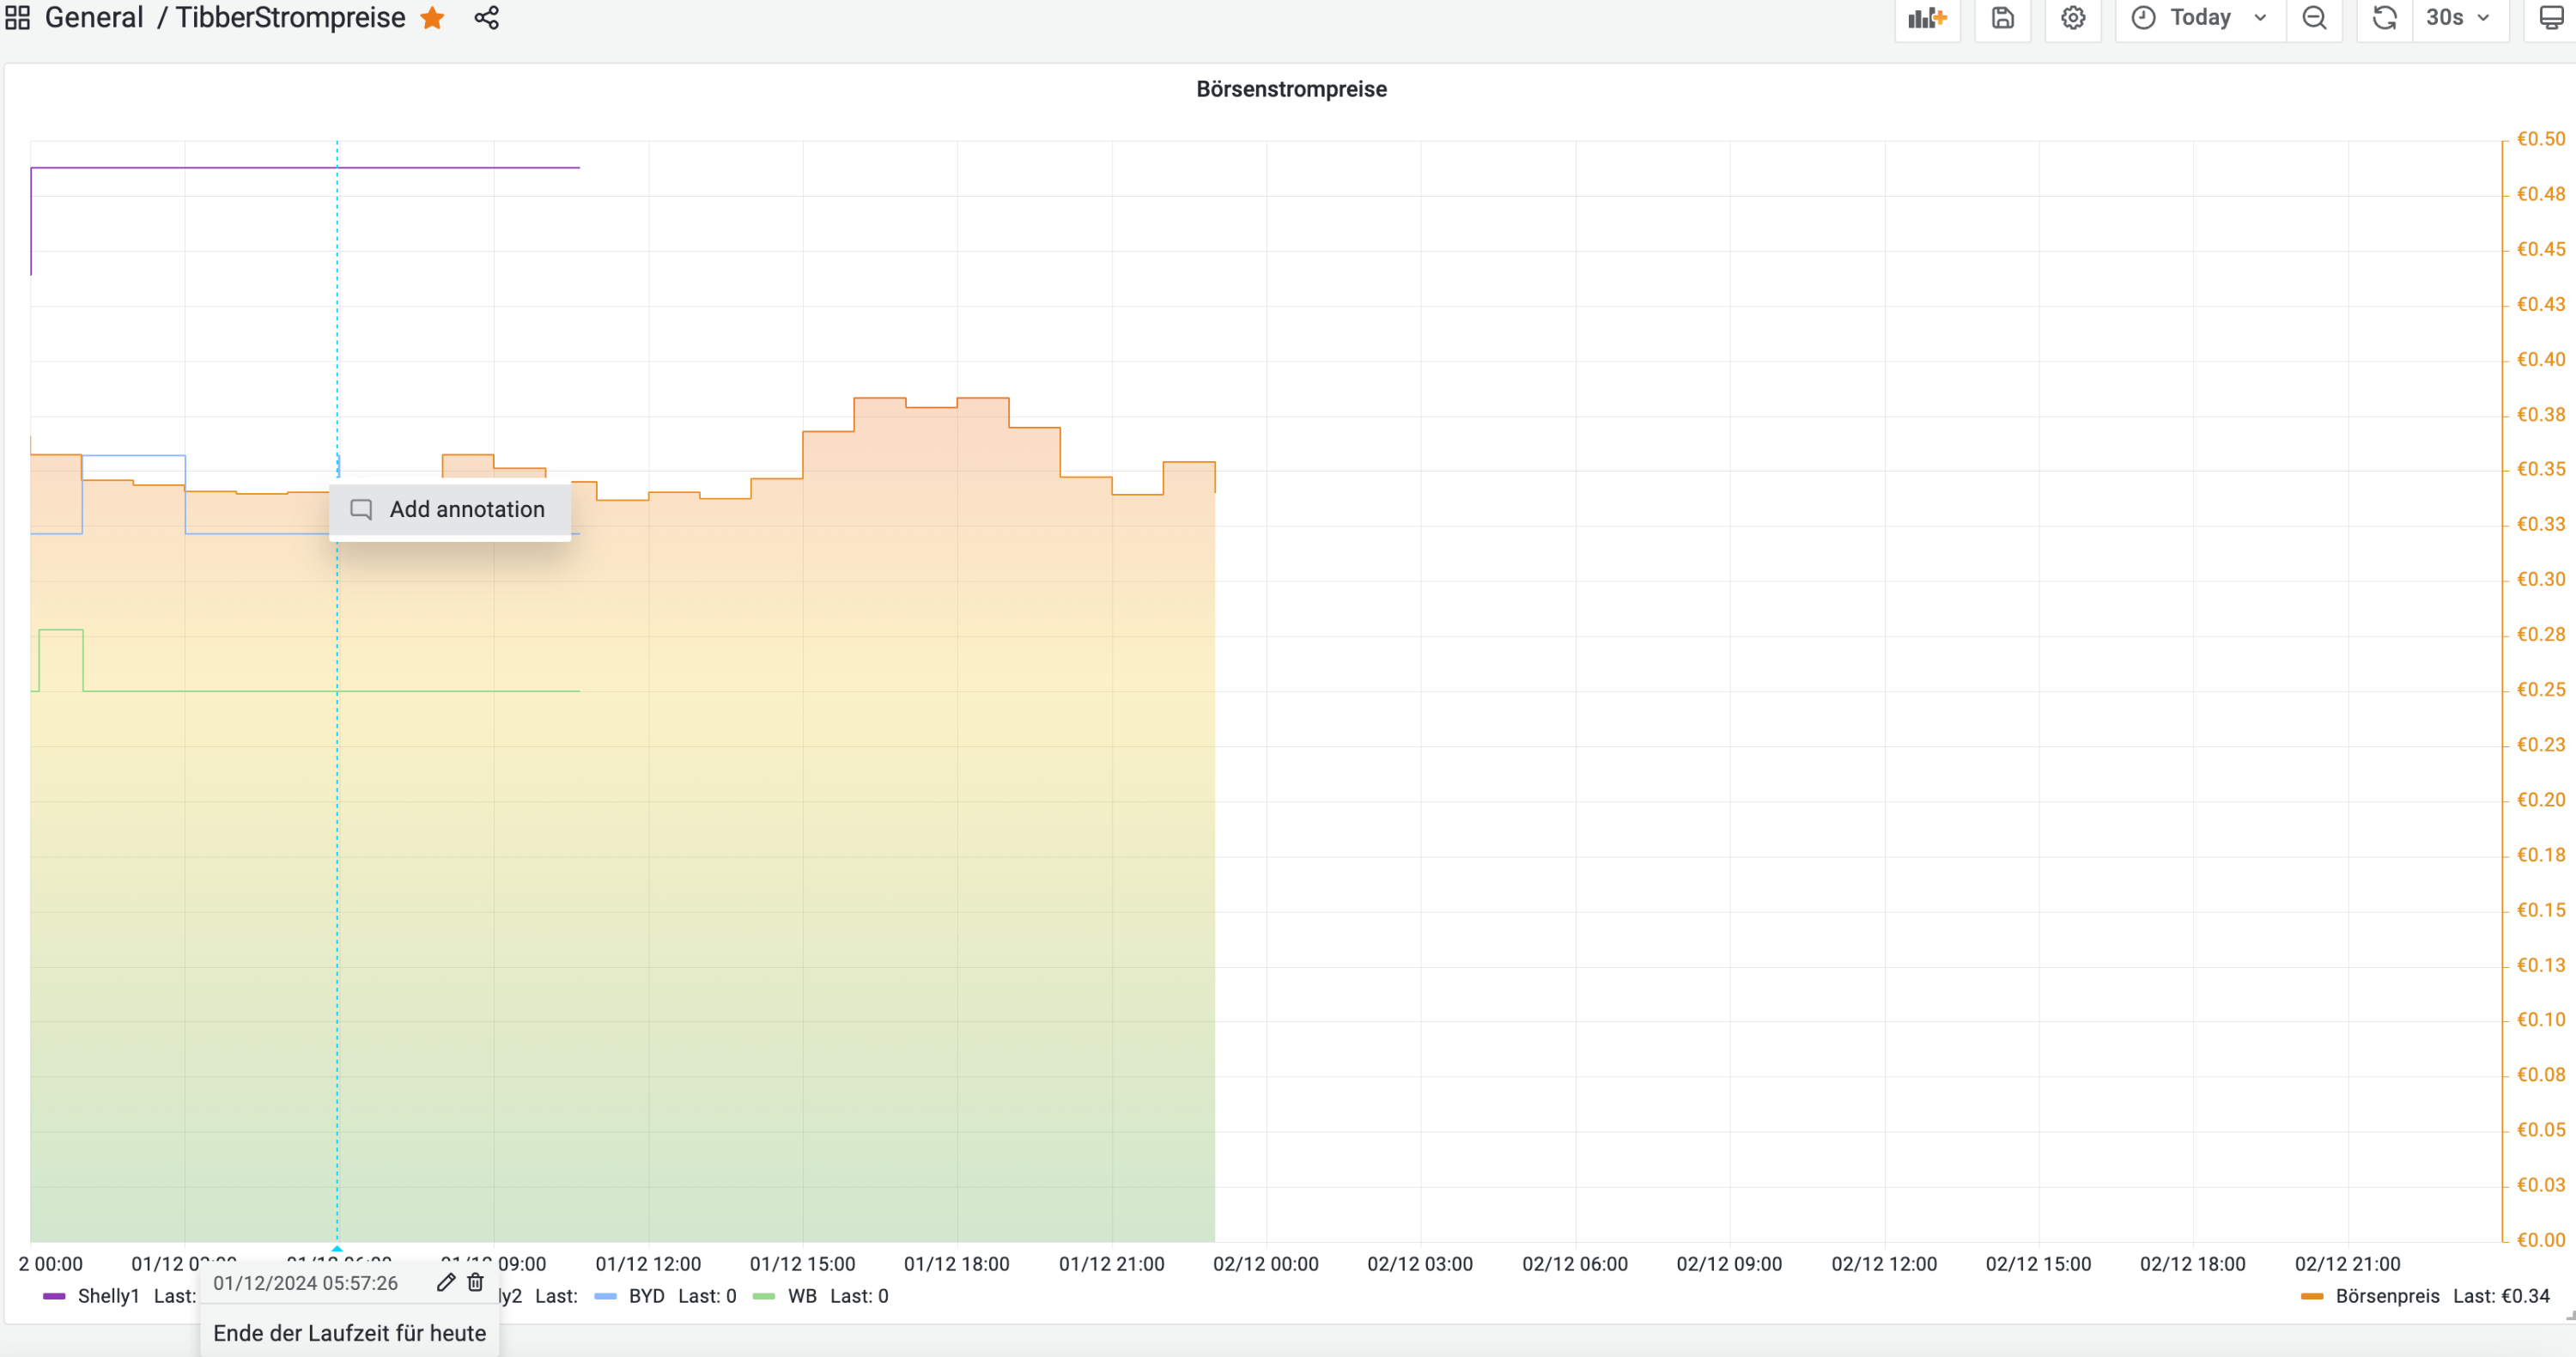Viewport: 2576px width, 1357px height.
Task: Open General folder breadcrumb link
Action: (94, 18)
